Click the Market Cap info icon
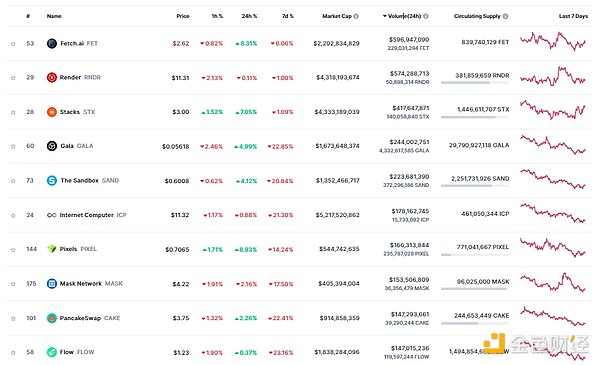Screen dimensions: 600x365 pyautogui.click(x=356, y=16)
